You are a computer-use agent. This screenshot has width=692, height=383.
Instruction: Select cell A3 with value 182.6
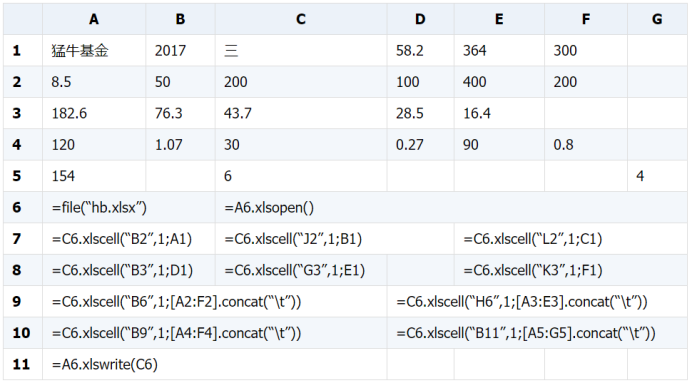[x=94, y=113]
